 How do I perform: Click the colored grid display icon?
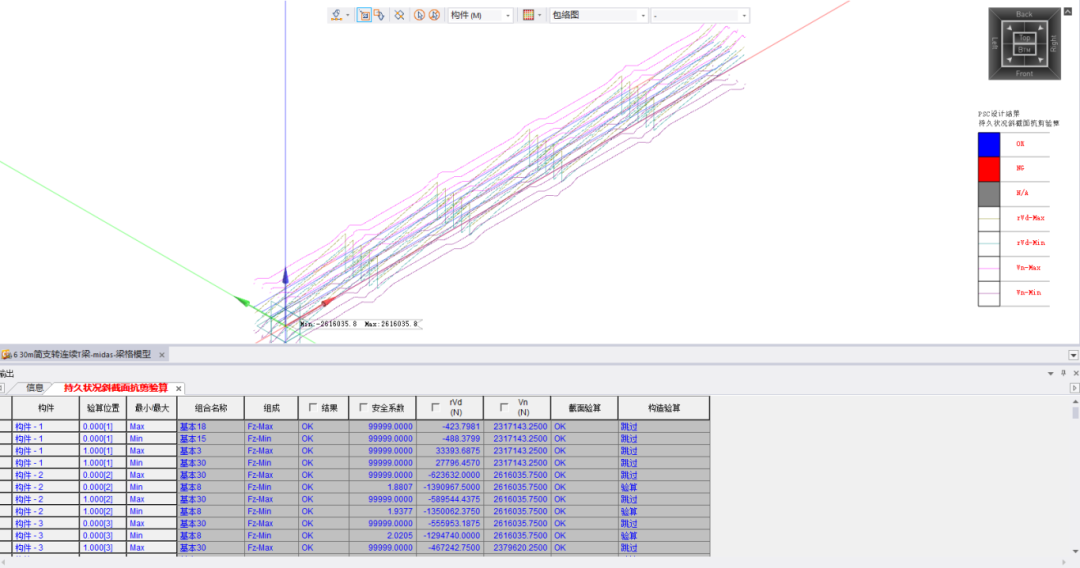(x=528, y=15)
